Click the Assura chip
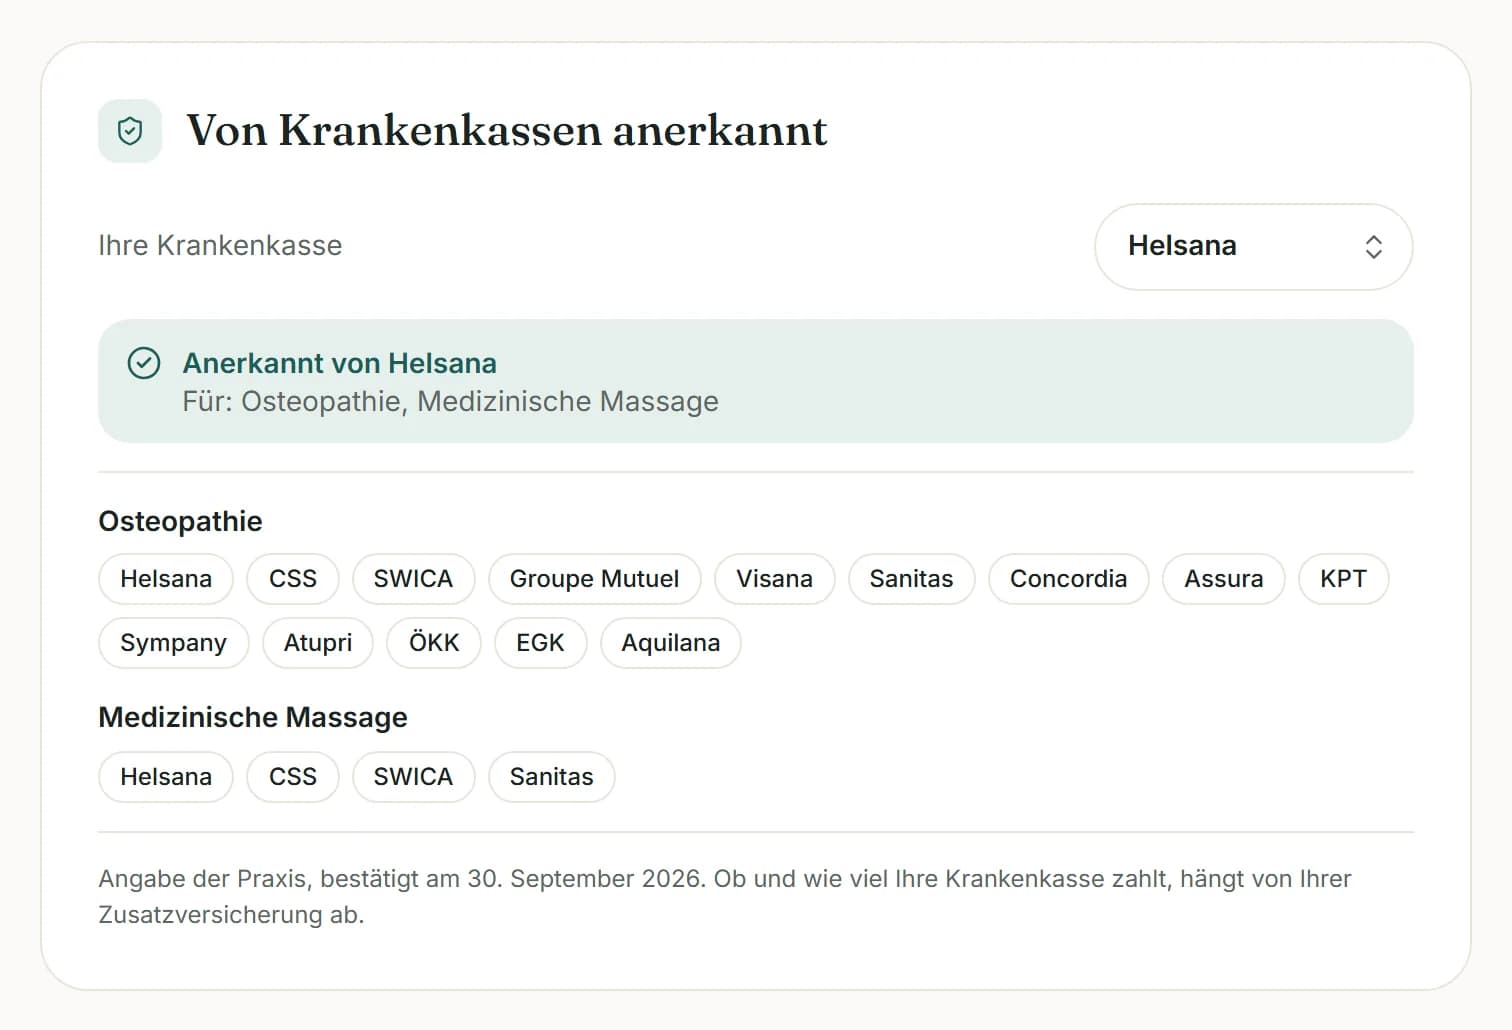The height and width of the screenshot is (1030, 1512). (1223, 579)
